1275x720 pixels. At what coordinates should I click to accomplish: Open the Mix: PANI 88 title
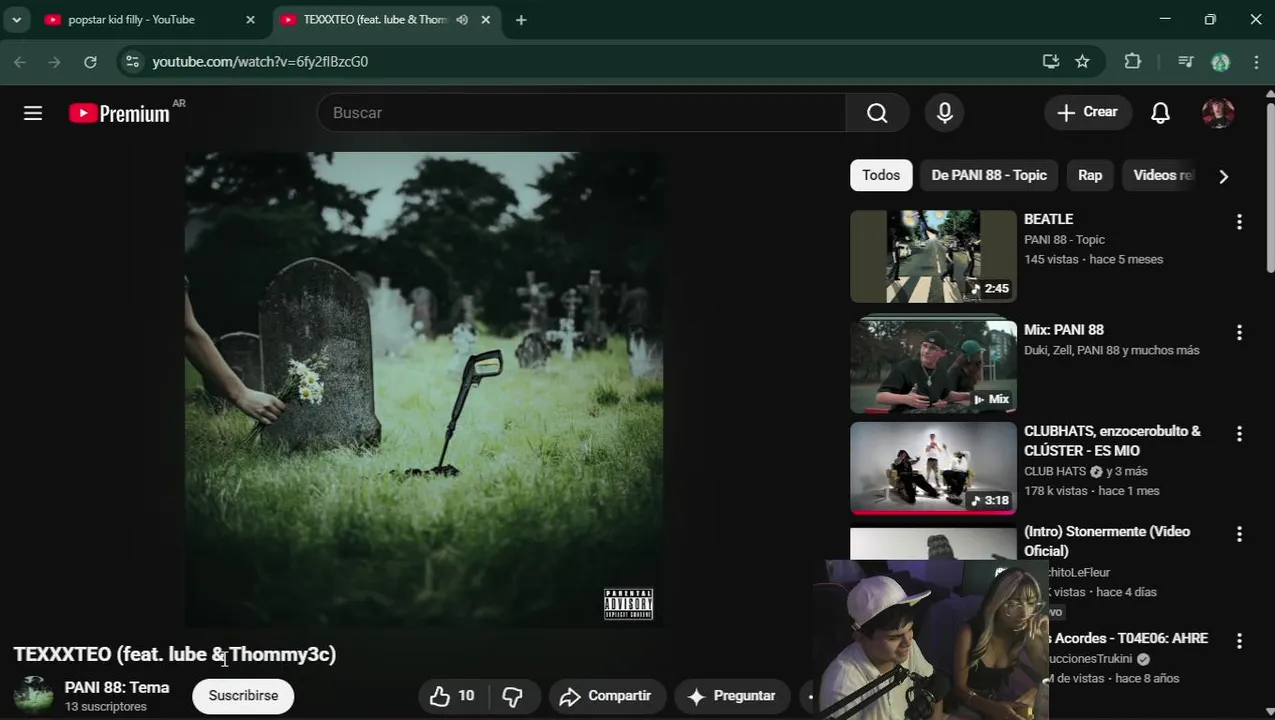(1064, 330)
